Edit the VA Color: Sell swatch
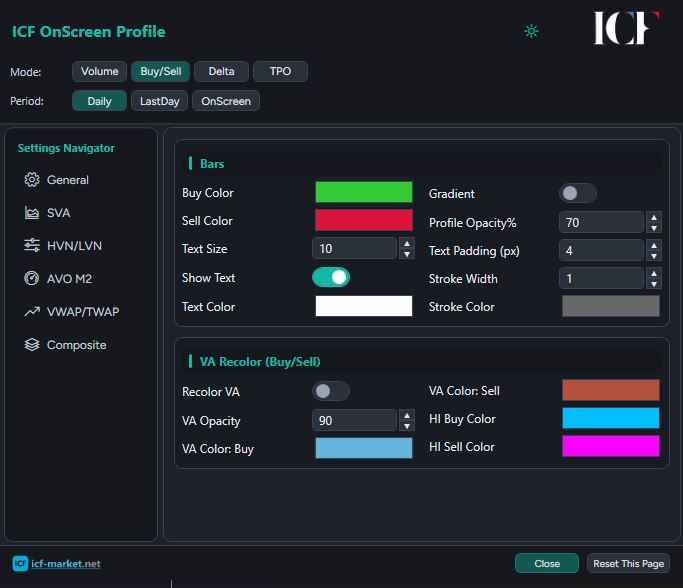This screenshot has width=683, height=588. click(611, 390)
